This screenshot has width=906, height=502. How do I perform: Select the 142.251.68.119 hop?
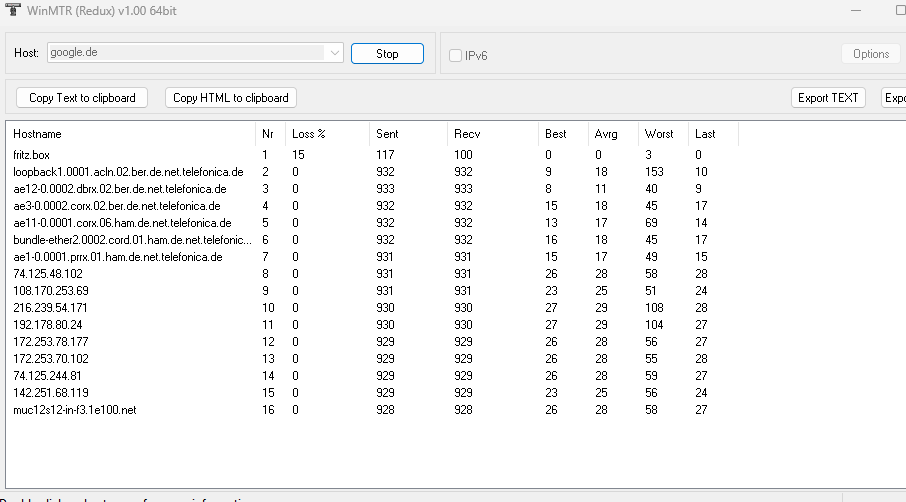point(372,393)
